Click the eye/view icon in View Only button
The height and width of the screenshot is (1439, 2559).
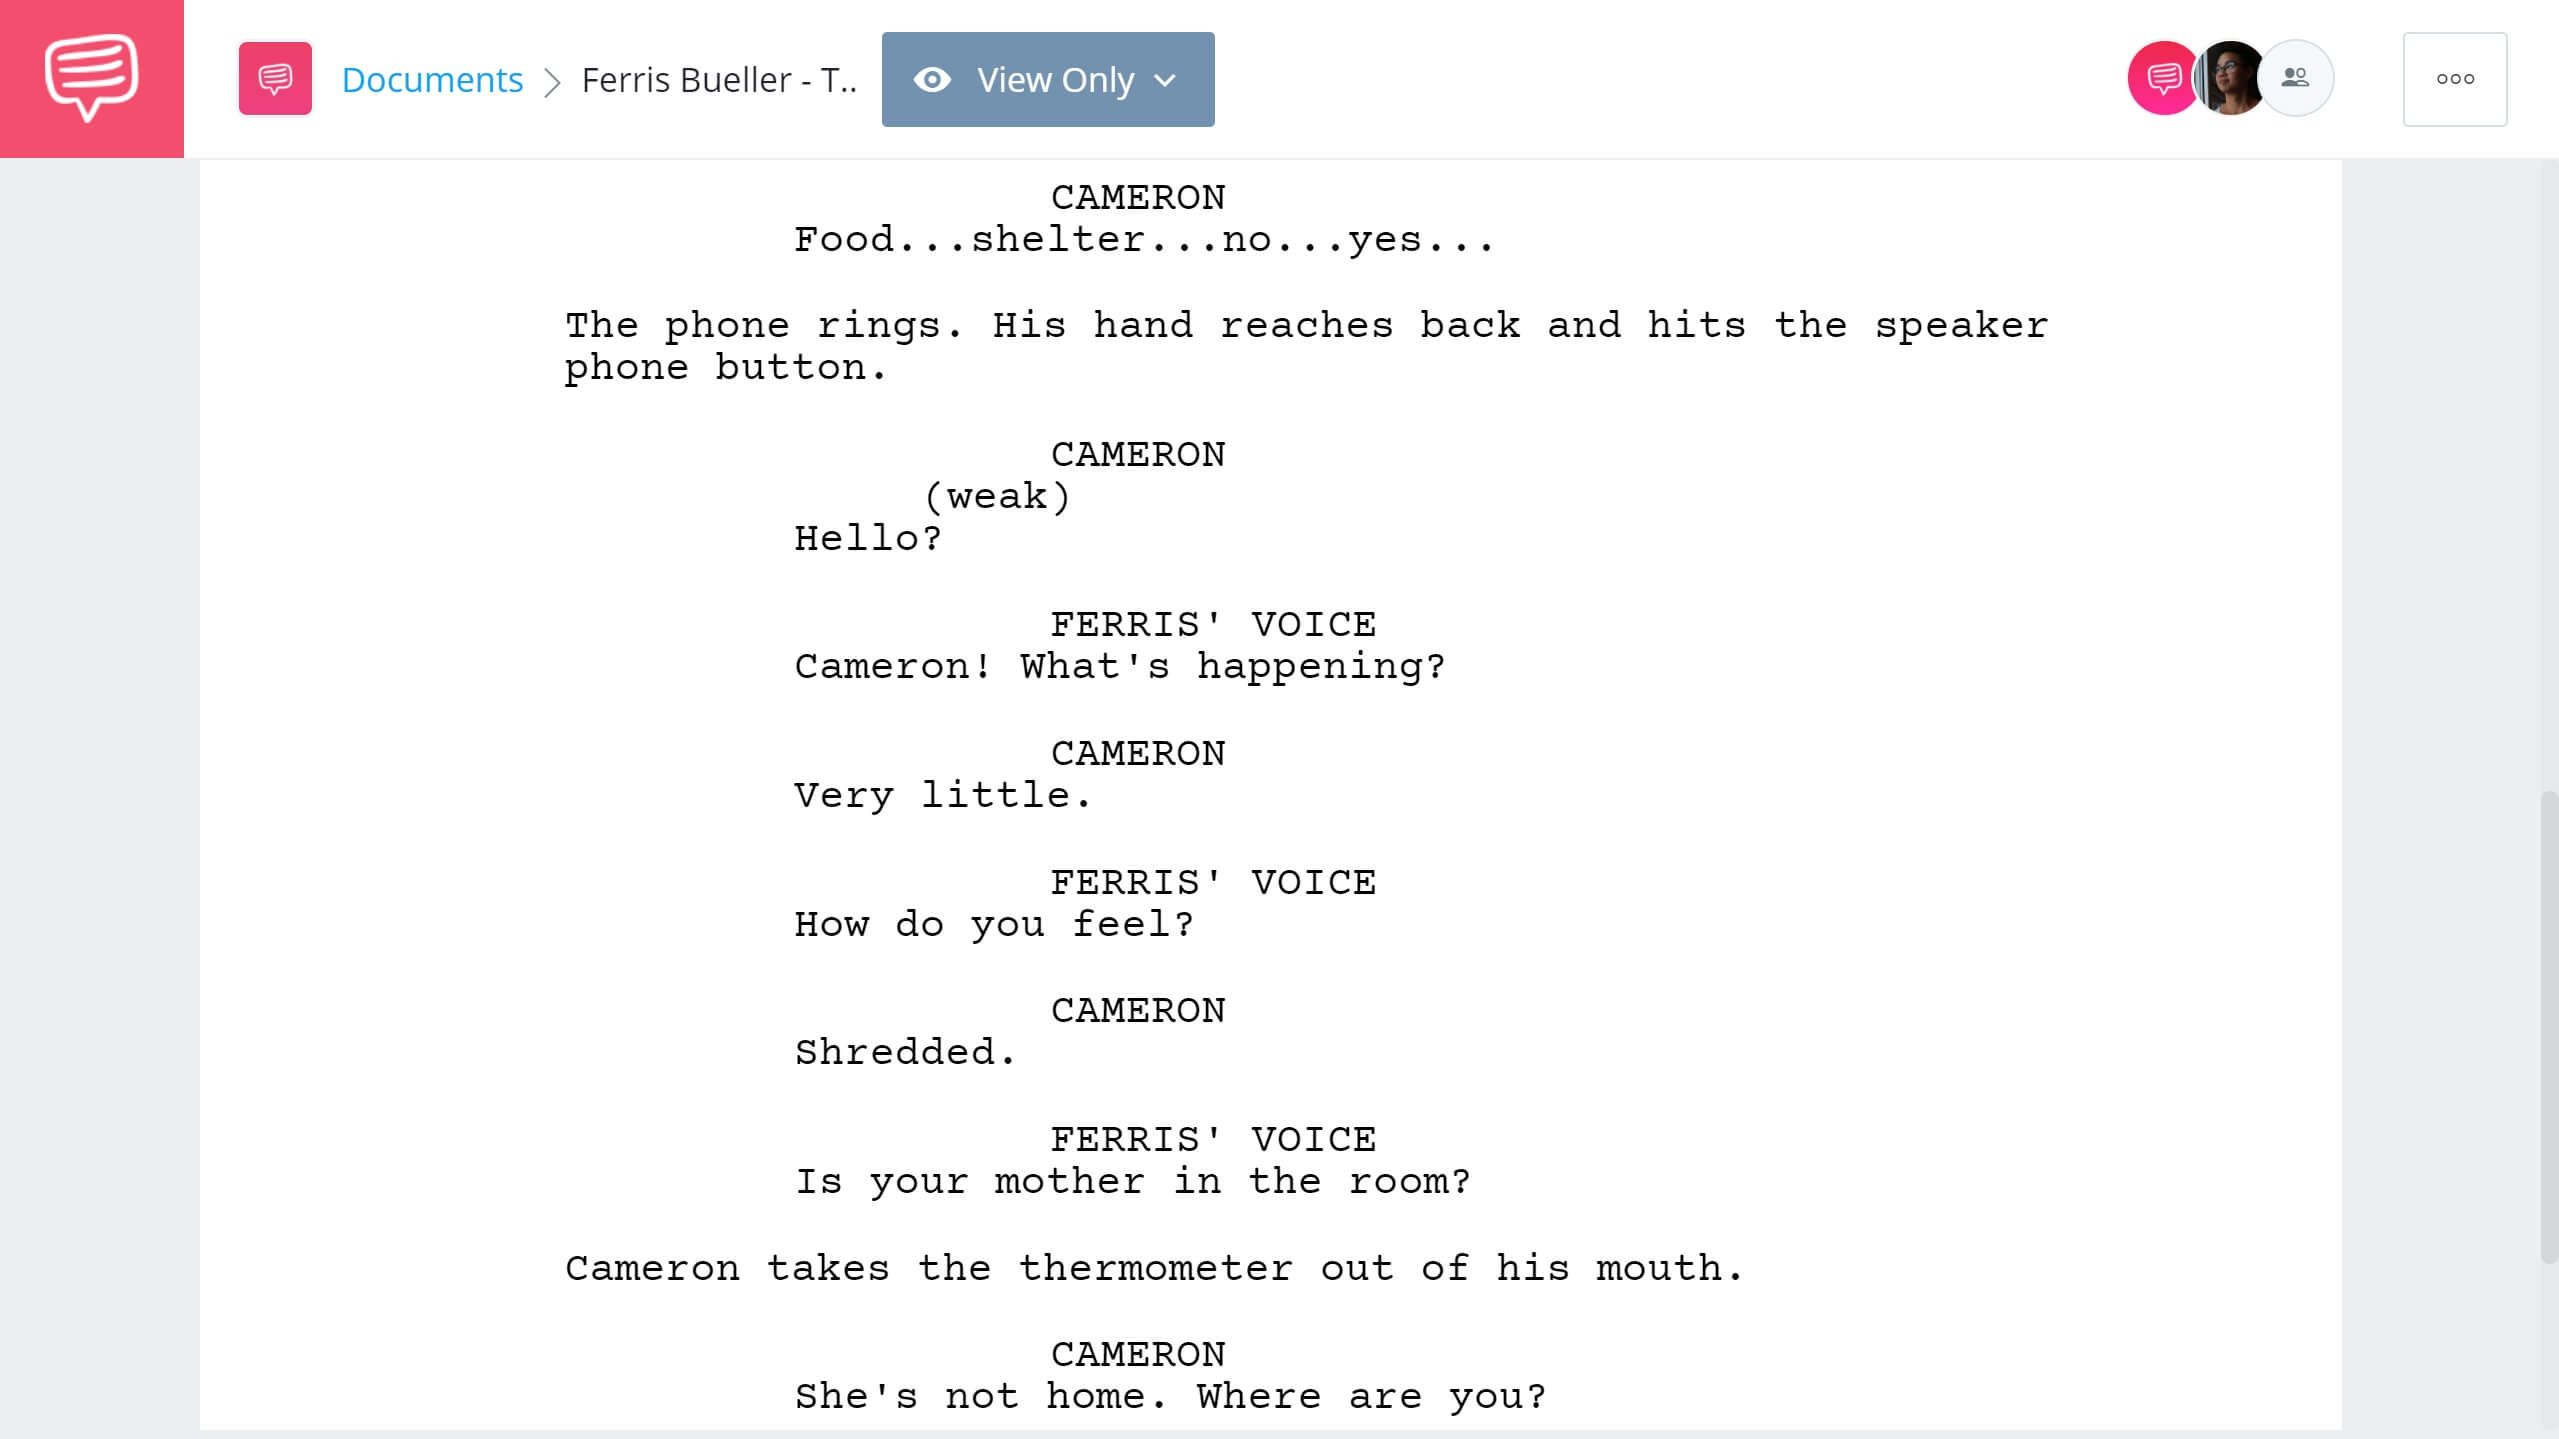933,79
